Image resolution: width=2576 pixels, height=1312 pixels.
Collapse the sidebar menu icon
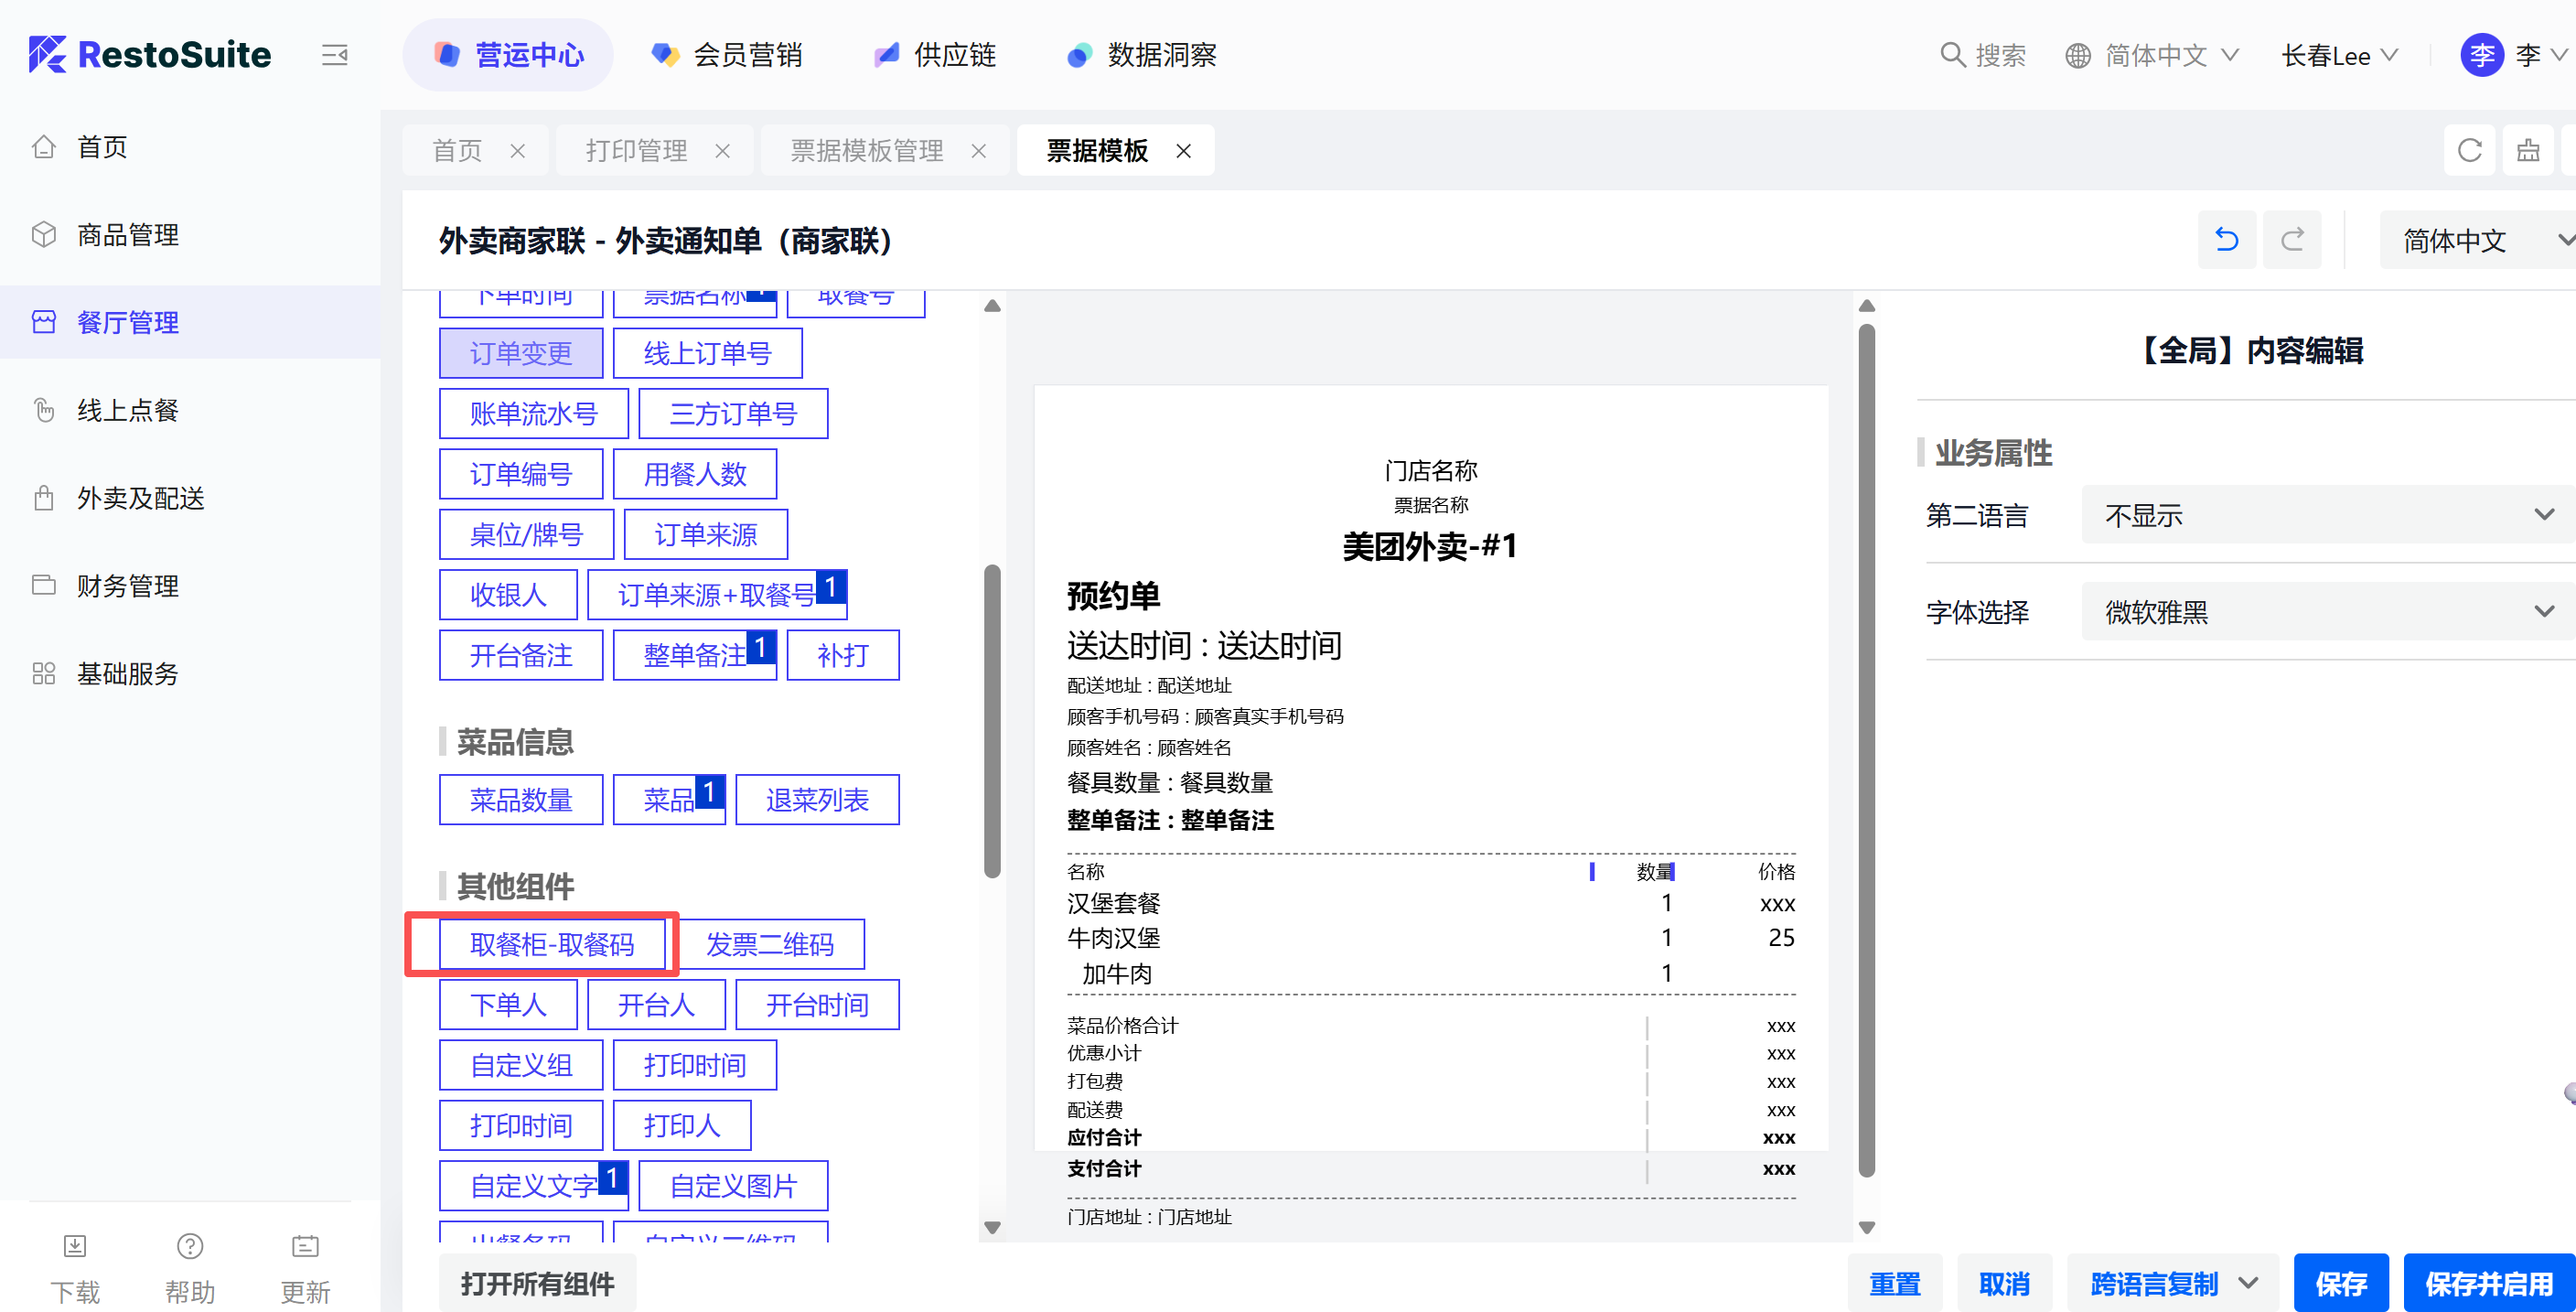[334, 55]
